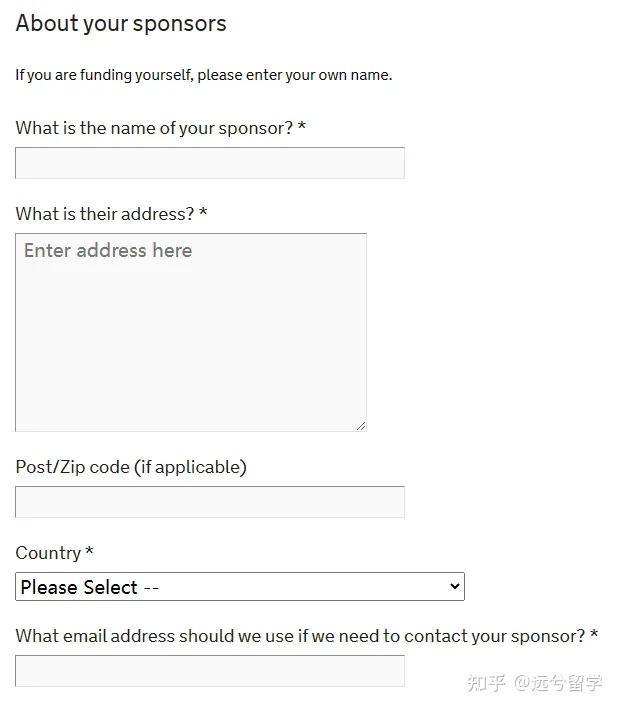Click the self-funding instruction text
The width and height of the screenshot is (618, 709).
(203, 75)
